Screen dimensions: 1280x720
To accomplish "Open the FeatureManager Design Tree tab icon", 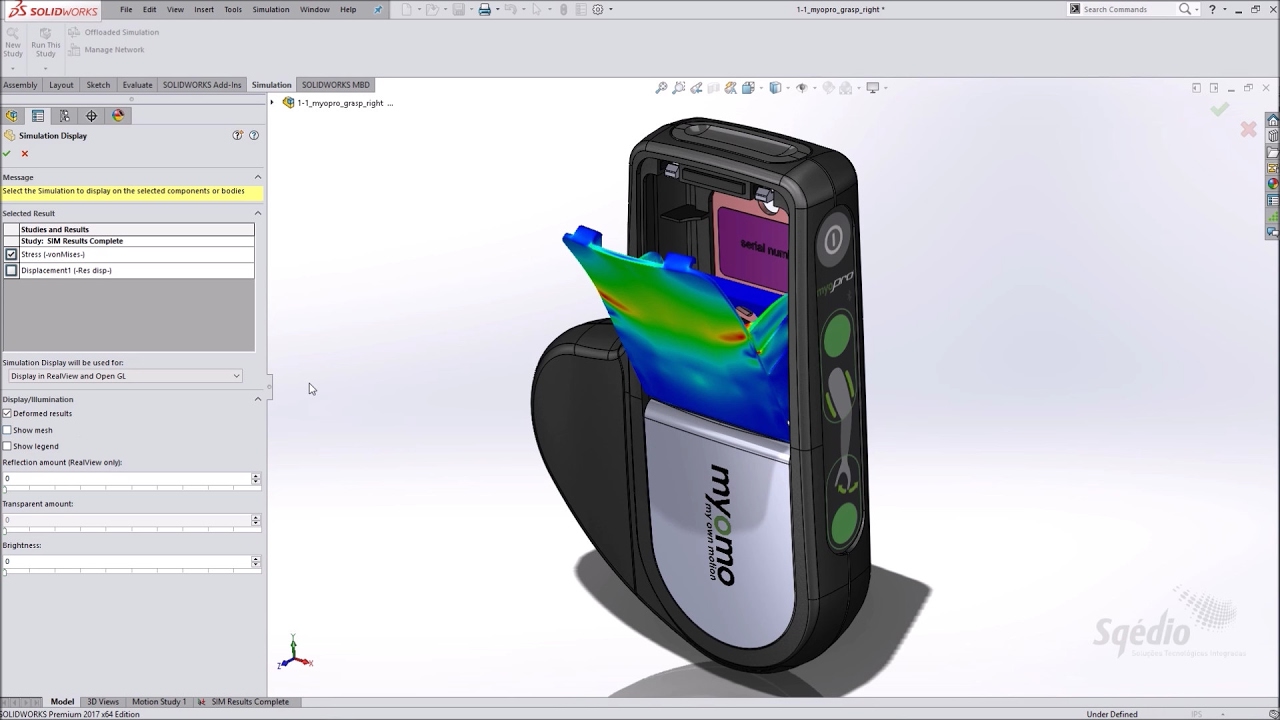I will coord(12,116).
